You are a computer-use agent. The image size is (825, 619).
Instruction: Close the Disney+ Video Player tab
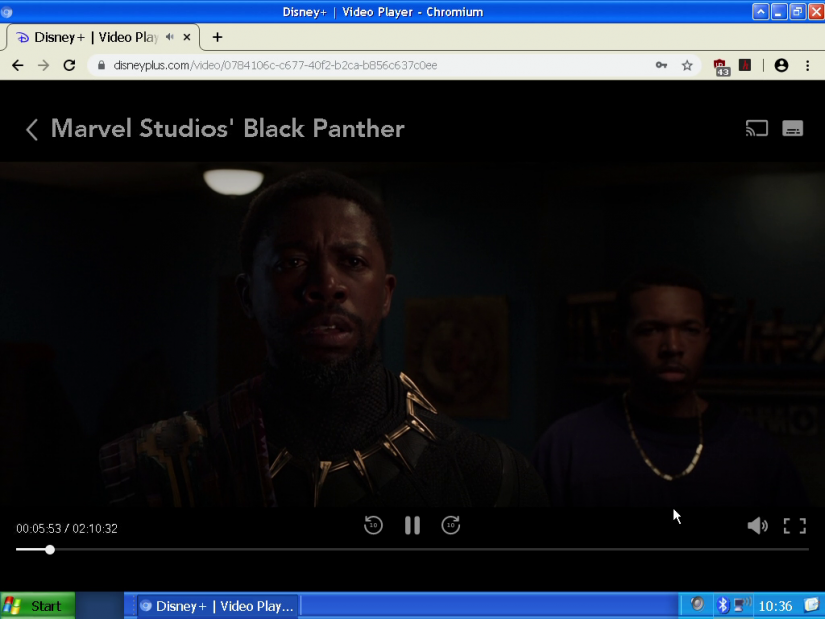click(187, 37)
